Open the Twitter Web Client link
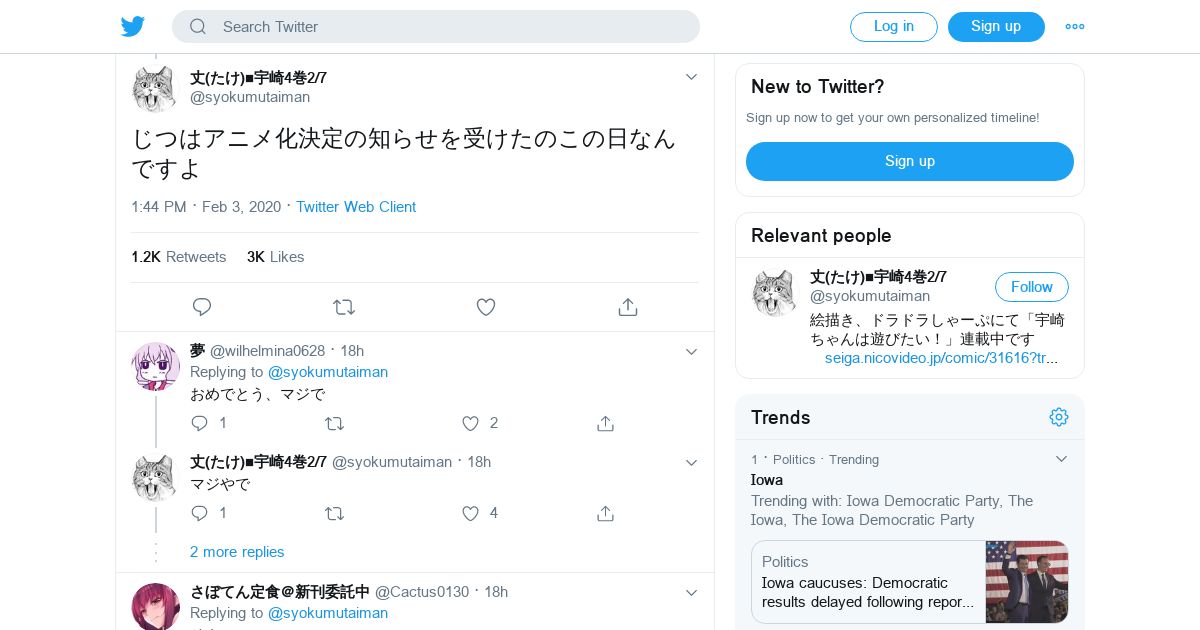The width and height of the screenshot is (1200, 630). pos(356,207)
